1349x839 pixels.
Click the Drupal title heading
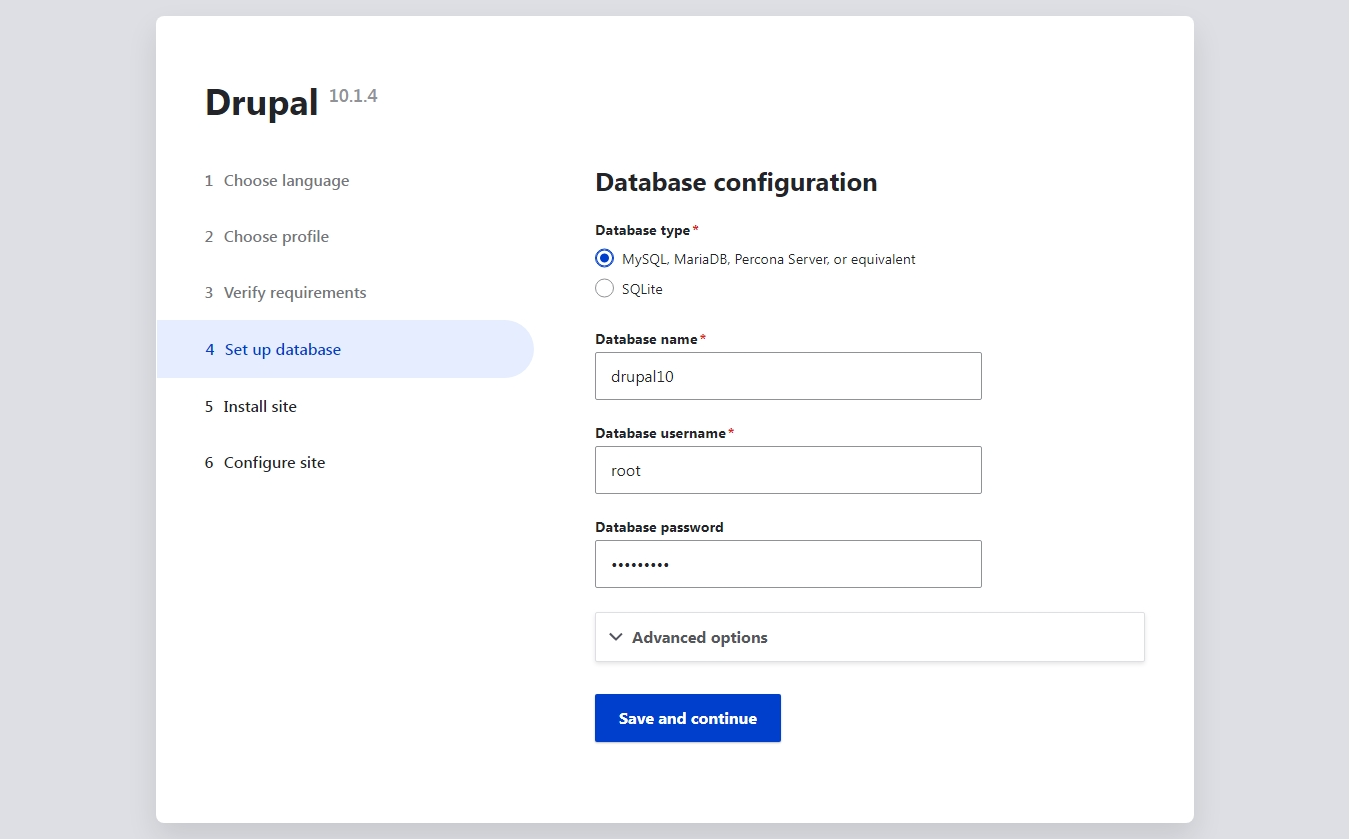[261, 103]
